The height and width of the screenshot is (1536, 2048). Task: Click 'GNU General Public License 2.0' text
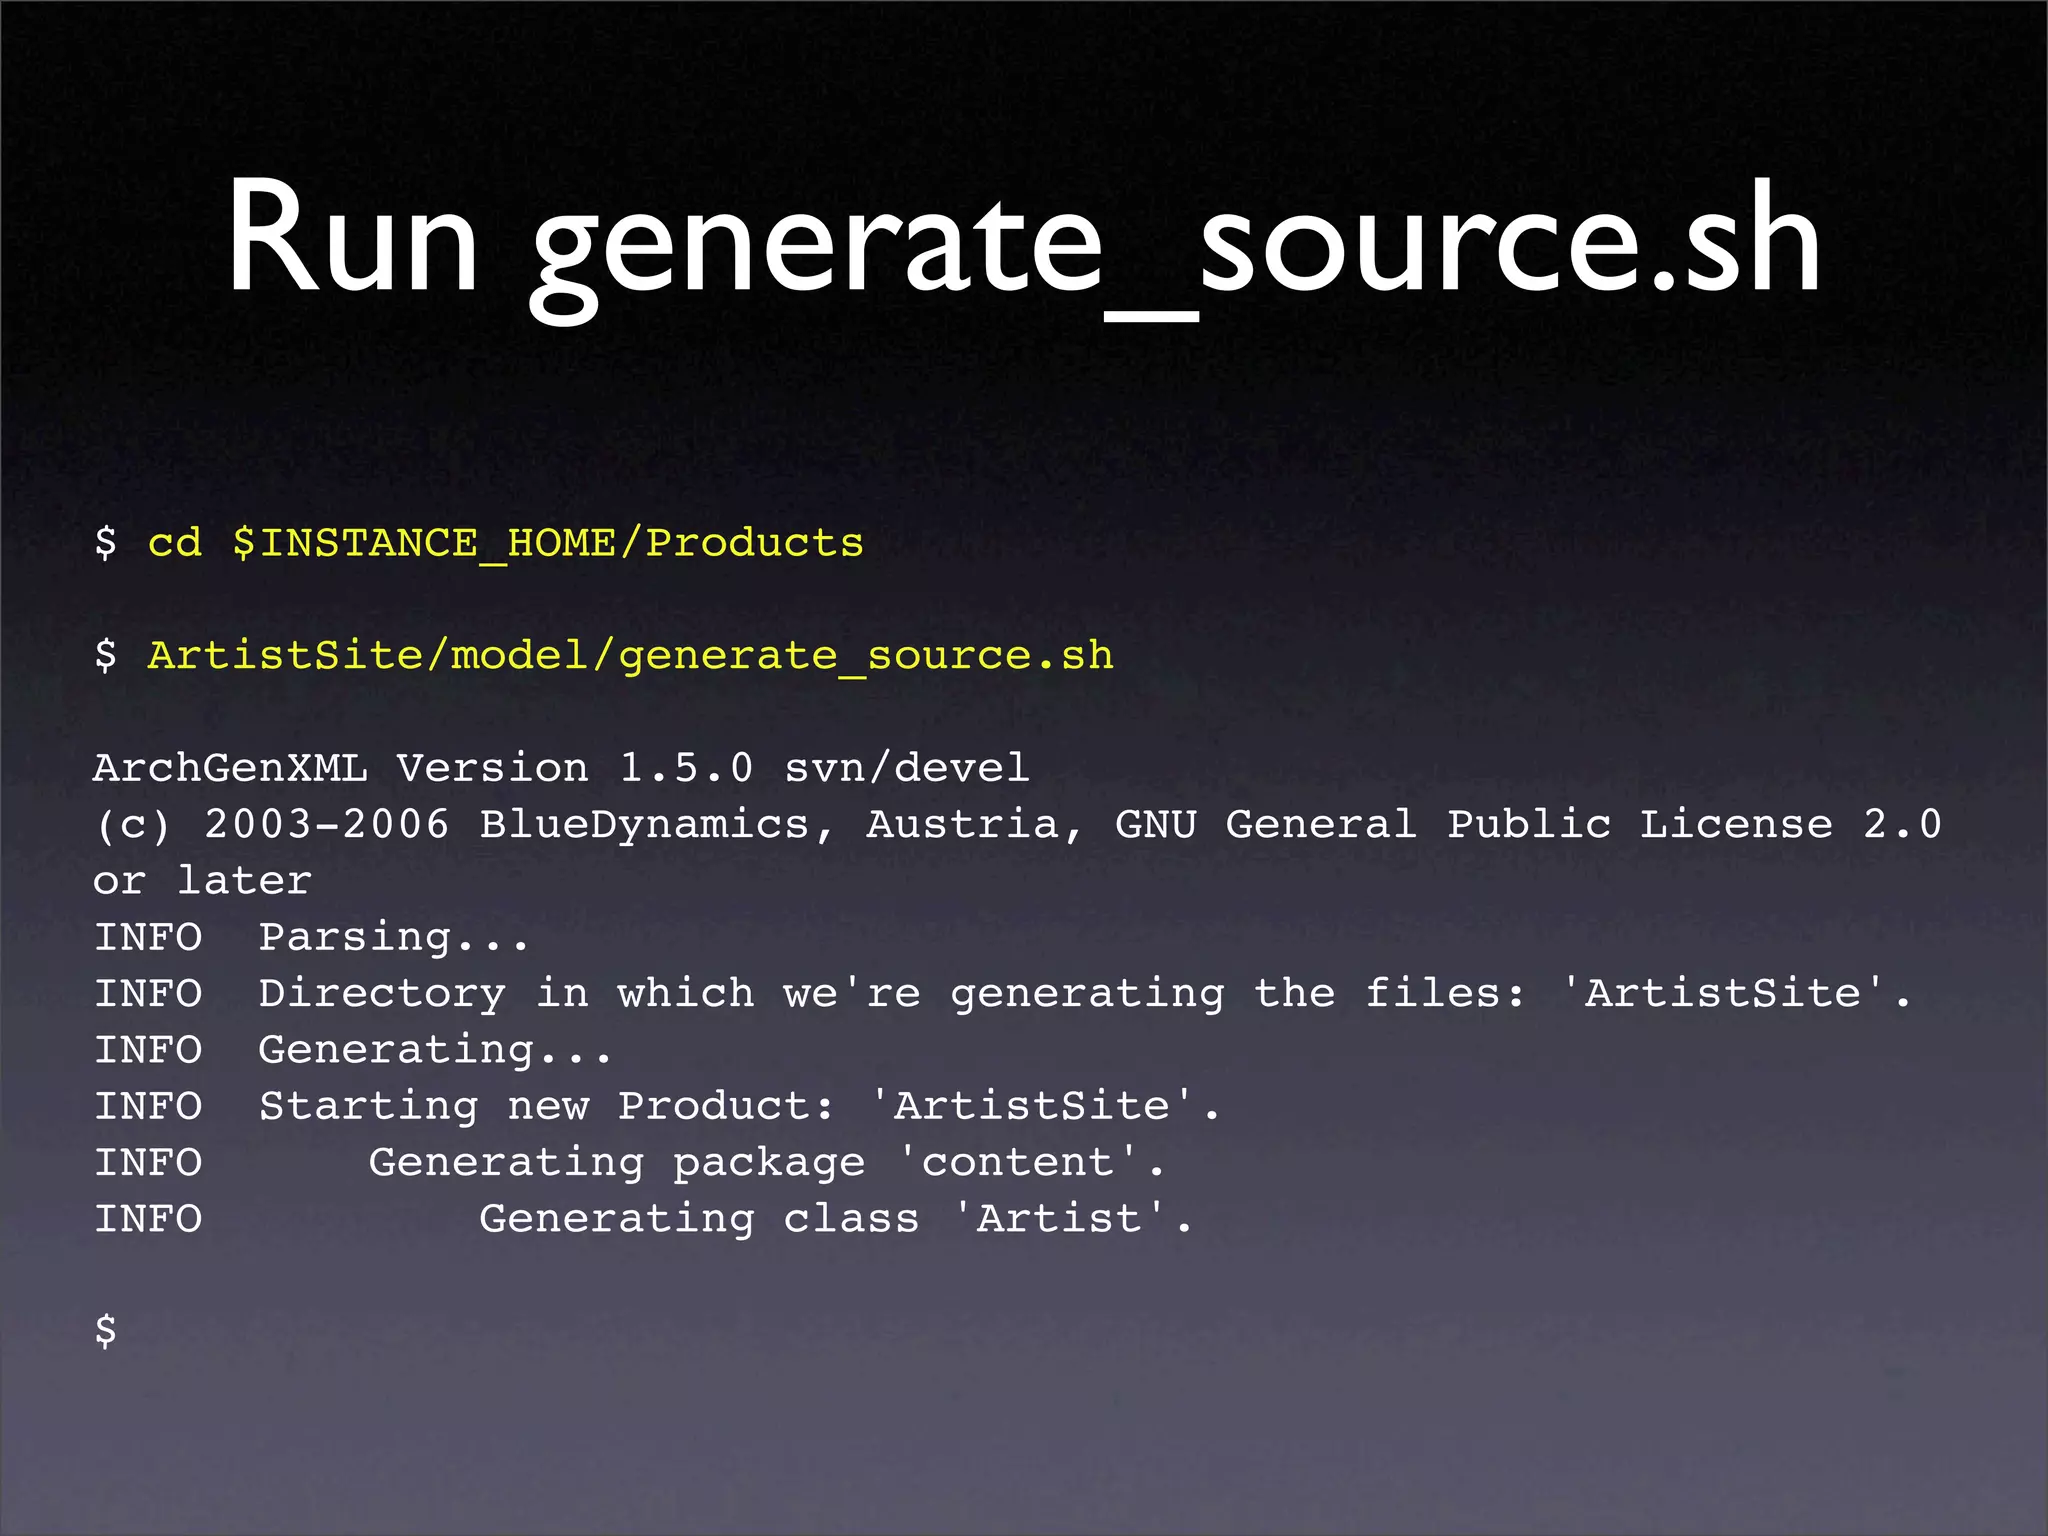click(x=1528, y=825)
